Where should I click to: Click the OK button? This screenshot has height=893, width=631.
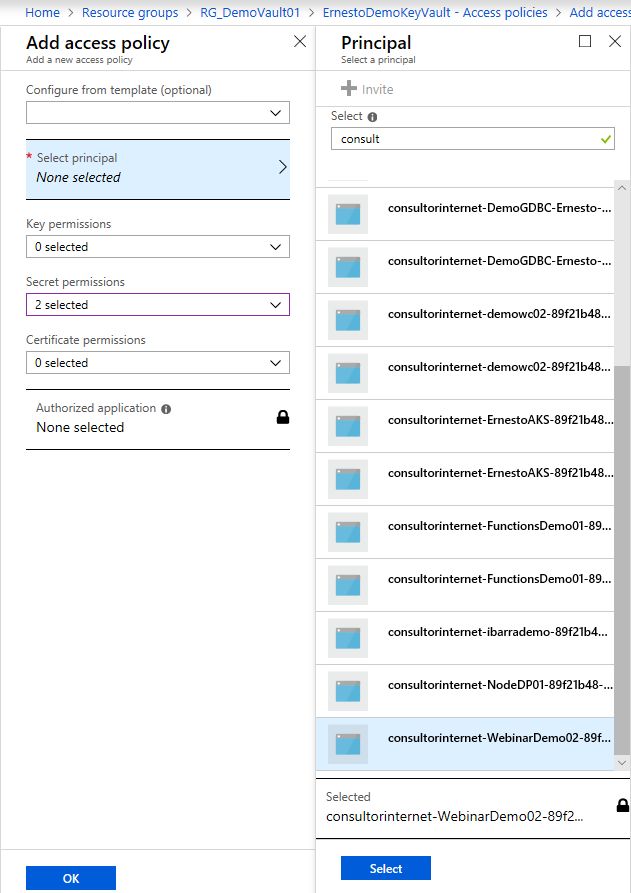tap(71, 878)
